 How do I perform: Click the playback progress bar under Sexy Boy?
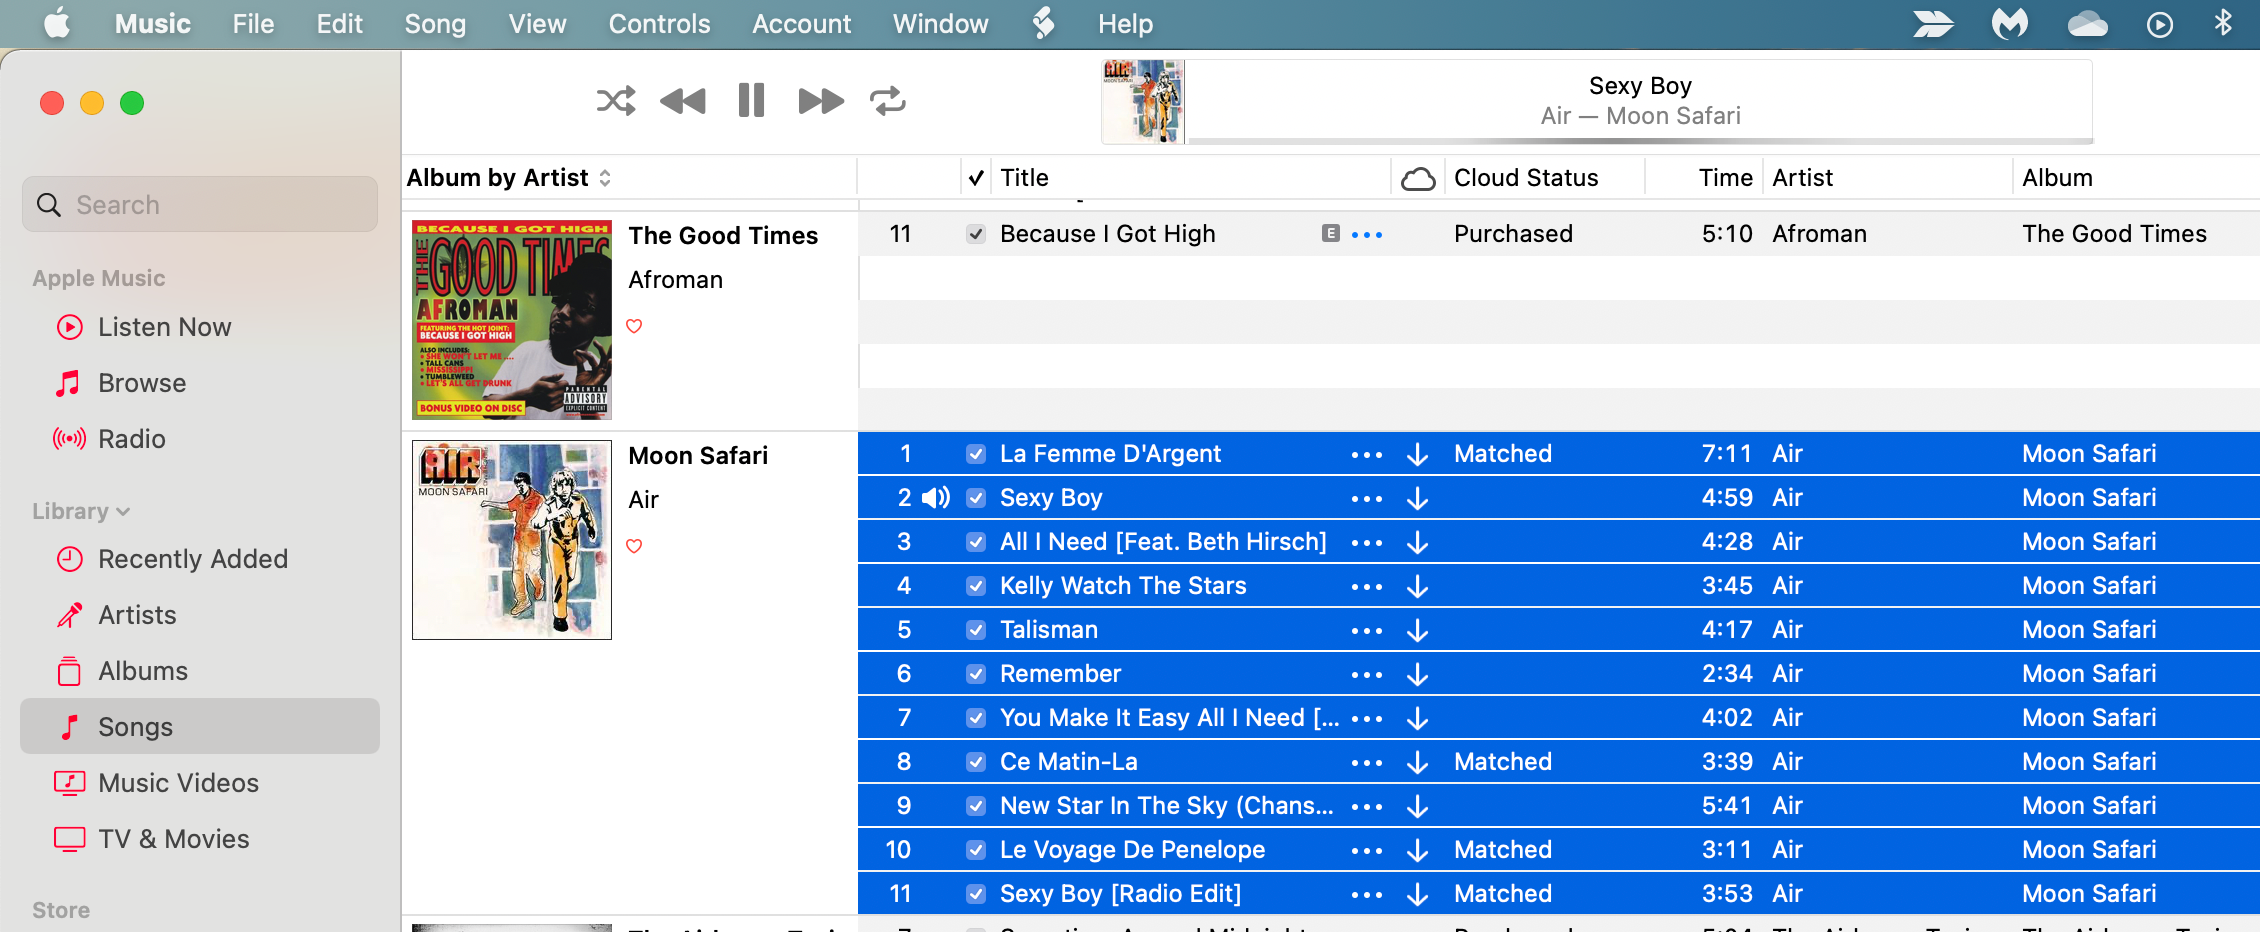pos(1640,141)
